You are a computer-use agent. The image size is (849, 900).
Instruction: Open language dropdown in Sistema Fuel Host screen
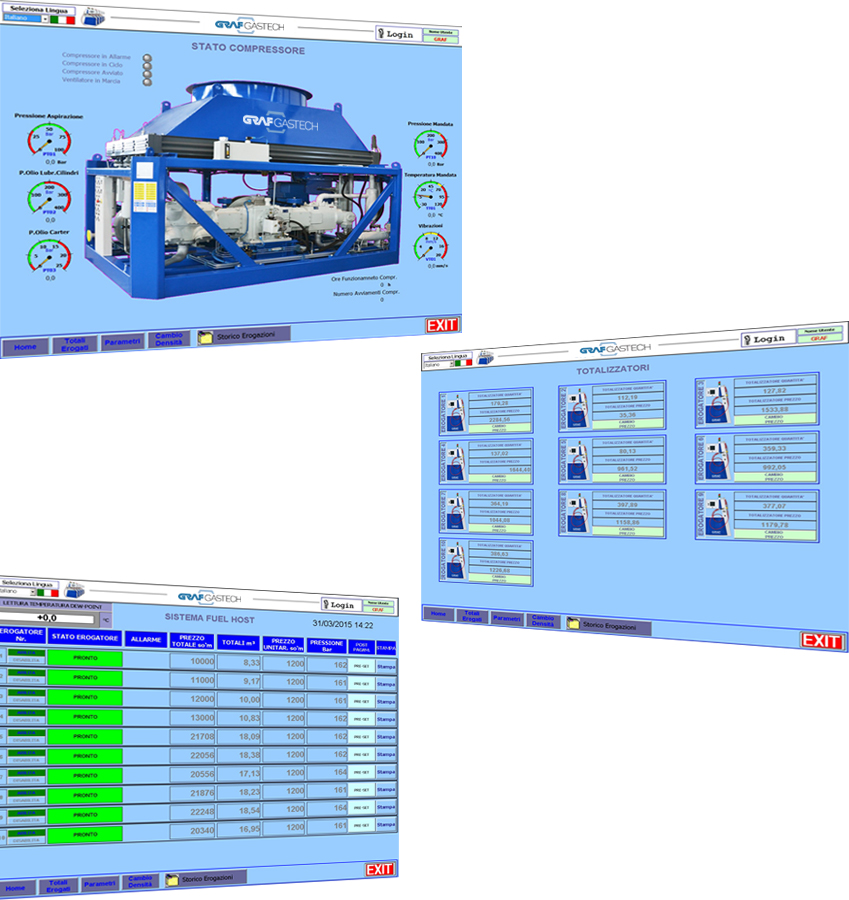click(33, 591)
